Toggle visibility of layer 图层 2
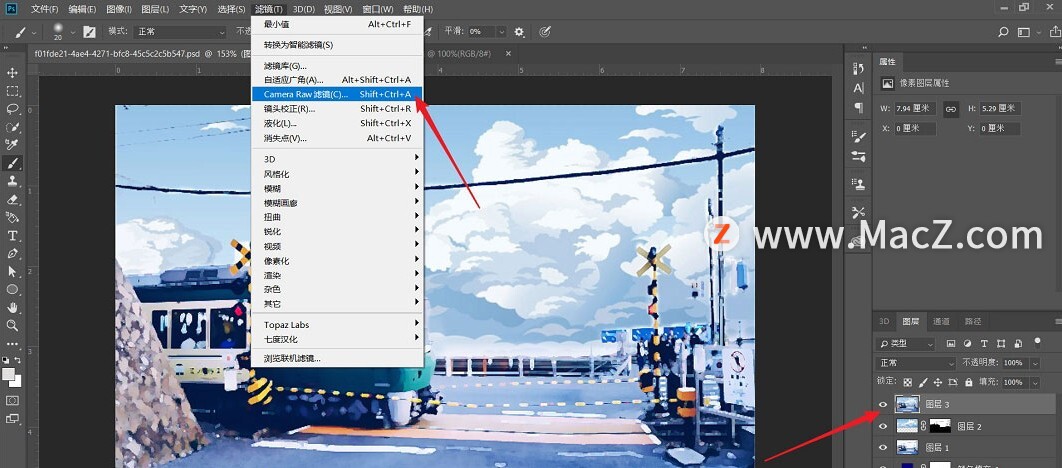This screenshot has height=468, width=1062. [x=882, y=426]
